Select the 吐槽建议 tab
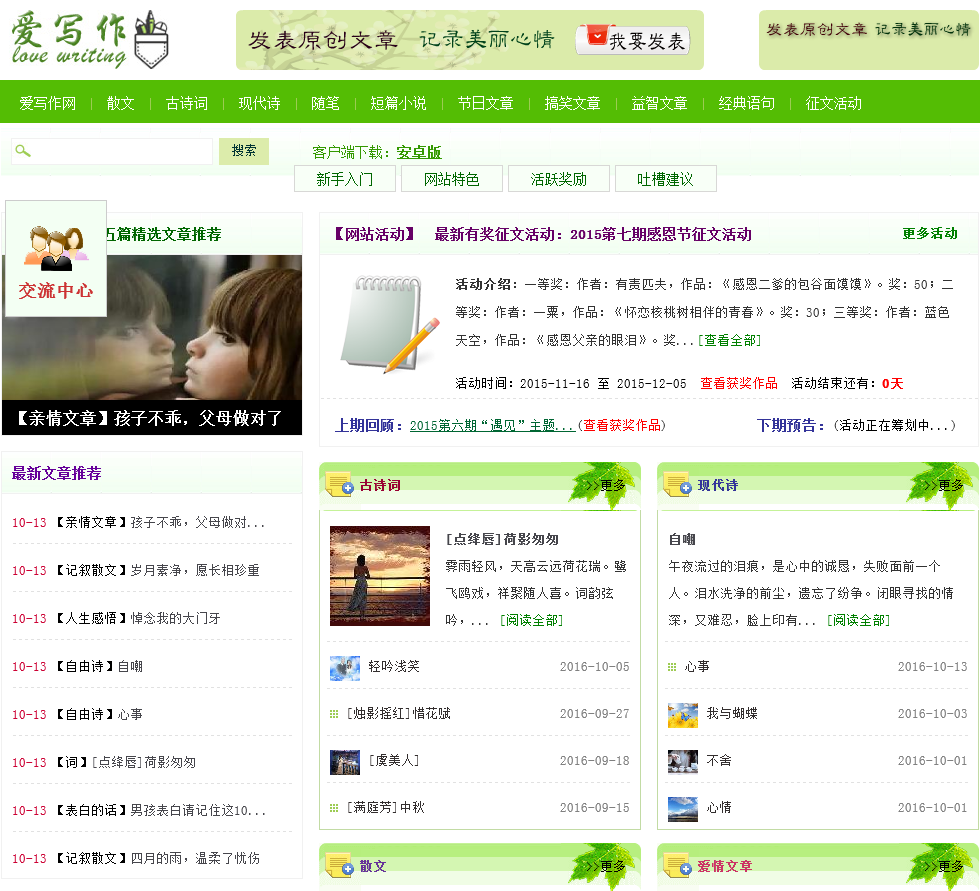 tap(665, 179)
